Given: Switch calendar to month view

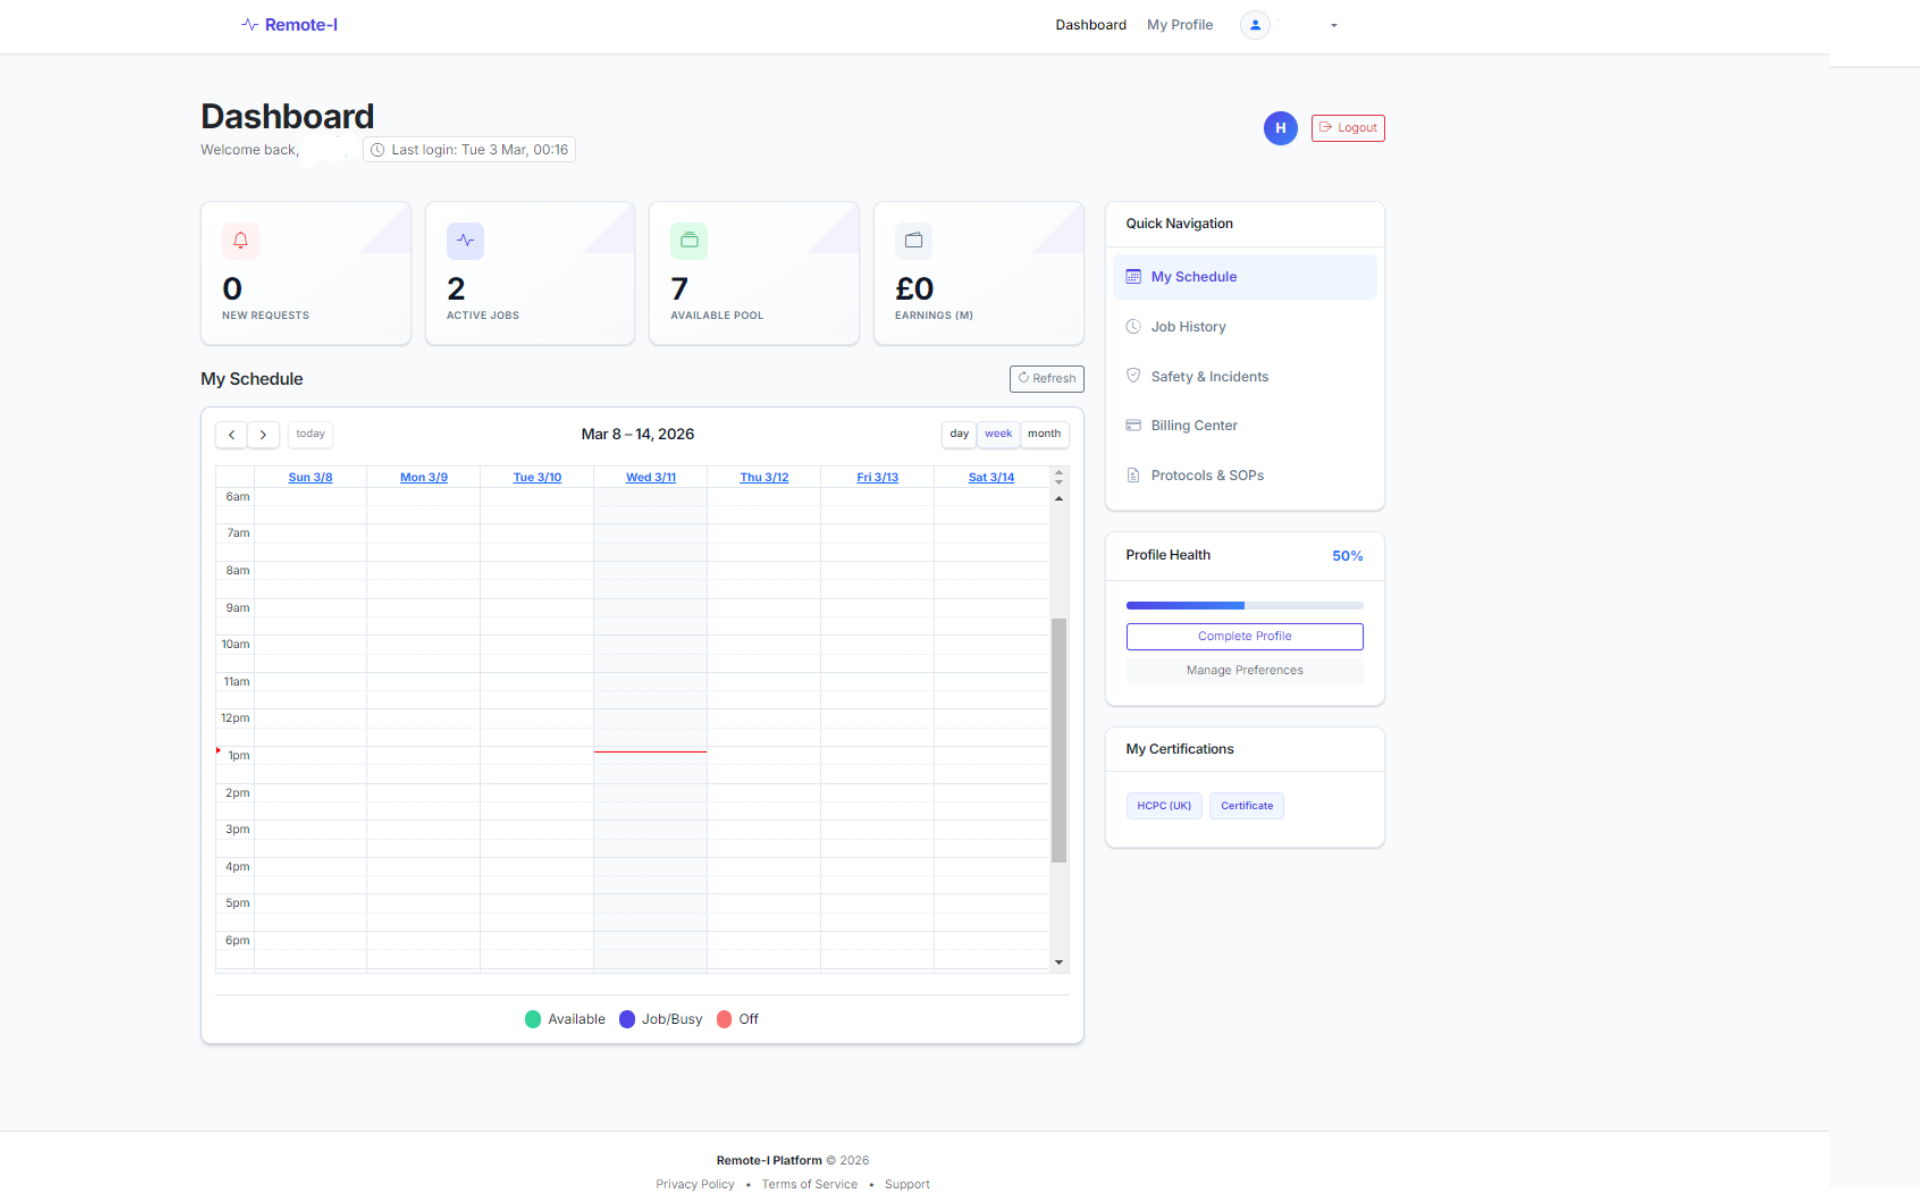Looking at the screenshot, I should click(1044, 434).
